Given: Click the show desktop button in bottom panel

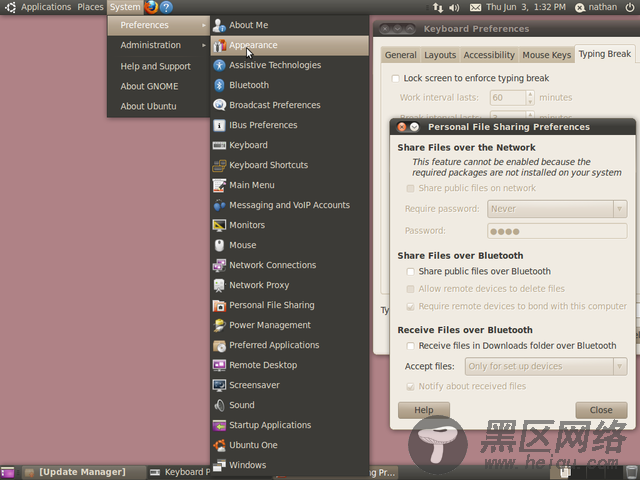Looking at the screenshot, I should [x=7, y=473].
